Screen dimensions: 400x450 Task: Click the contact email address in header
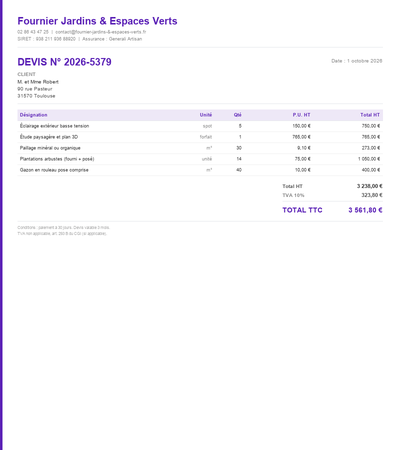[101, 32]
